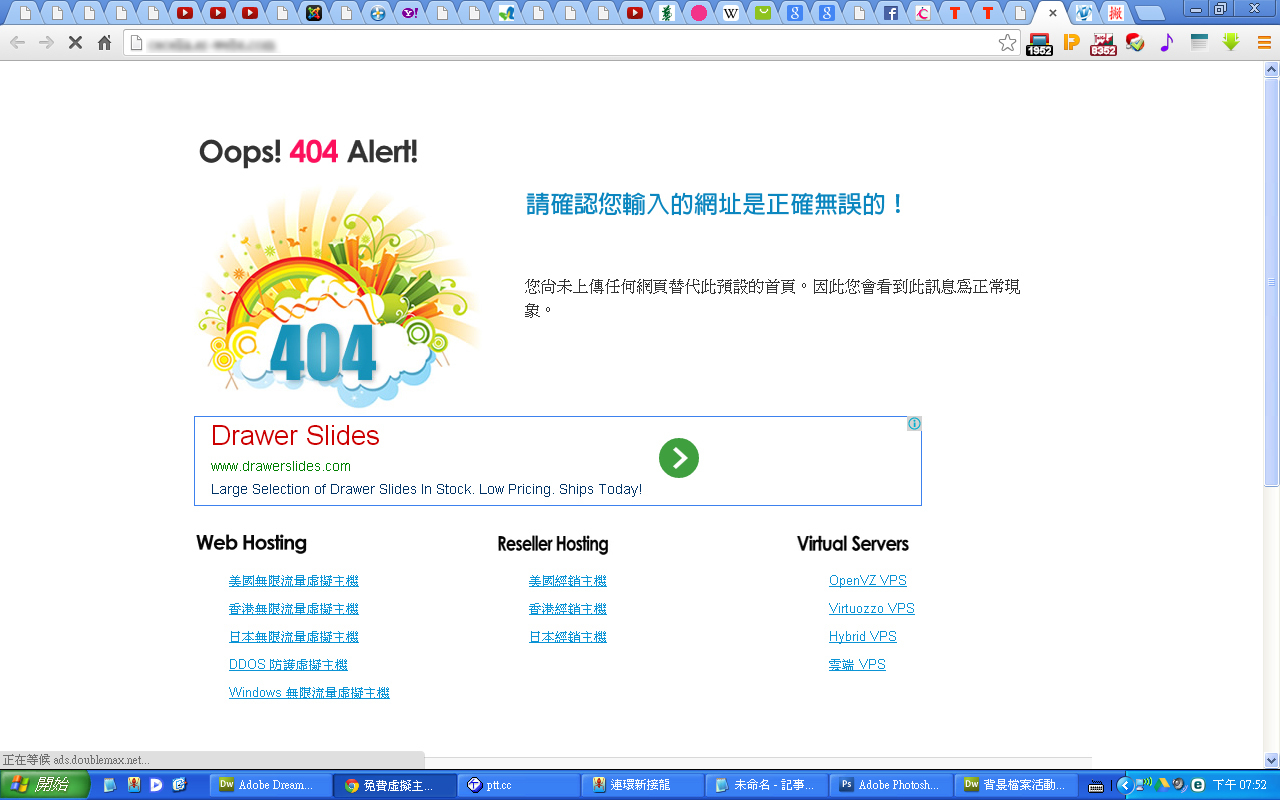
Task: Open the OpenVZ VPS link
Action: tap(868, 581)
